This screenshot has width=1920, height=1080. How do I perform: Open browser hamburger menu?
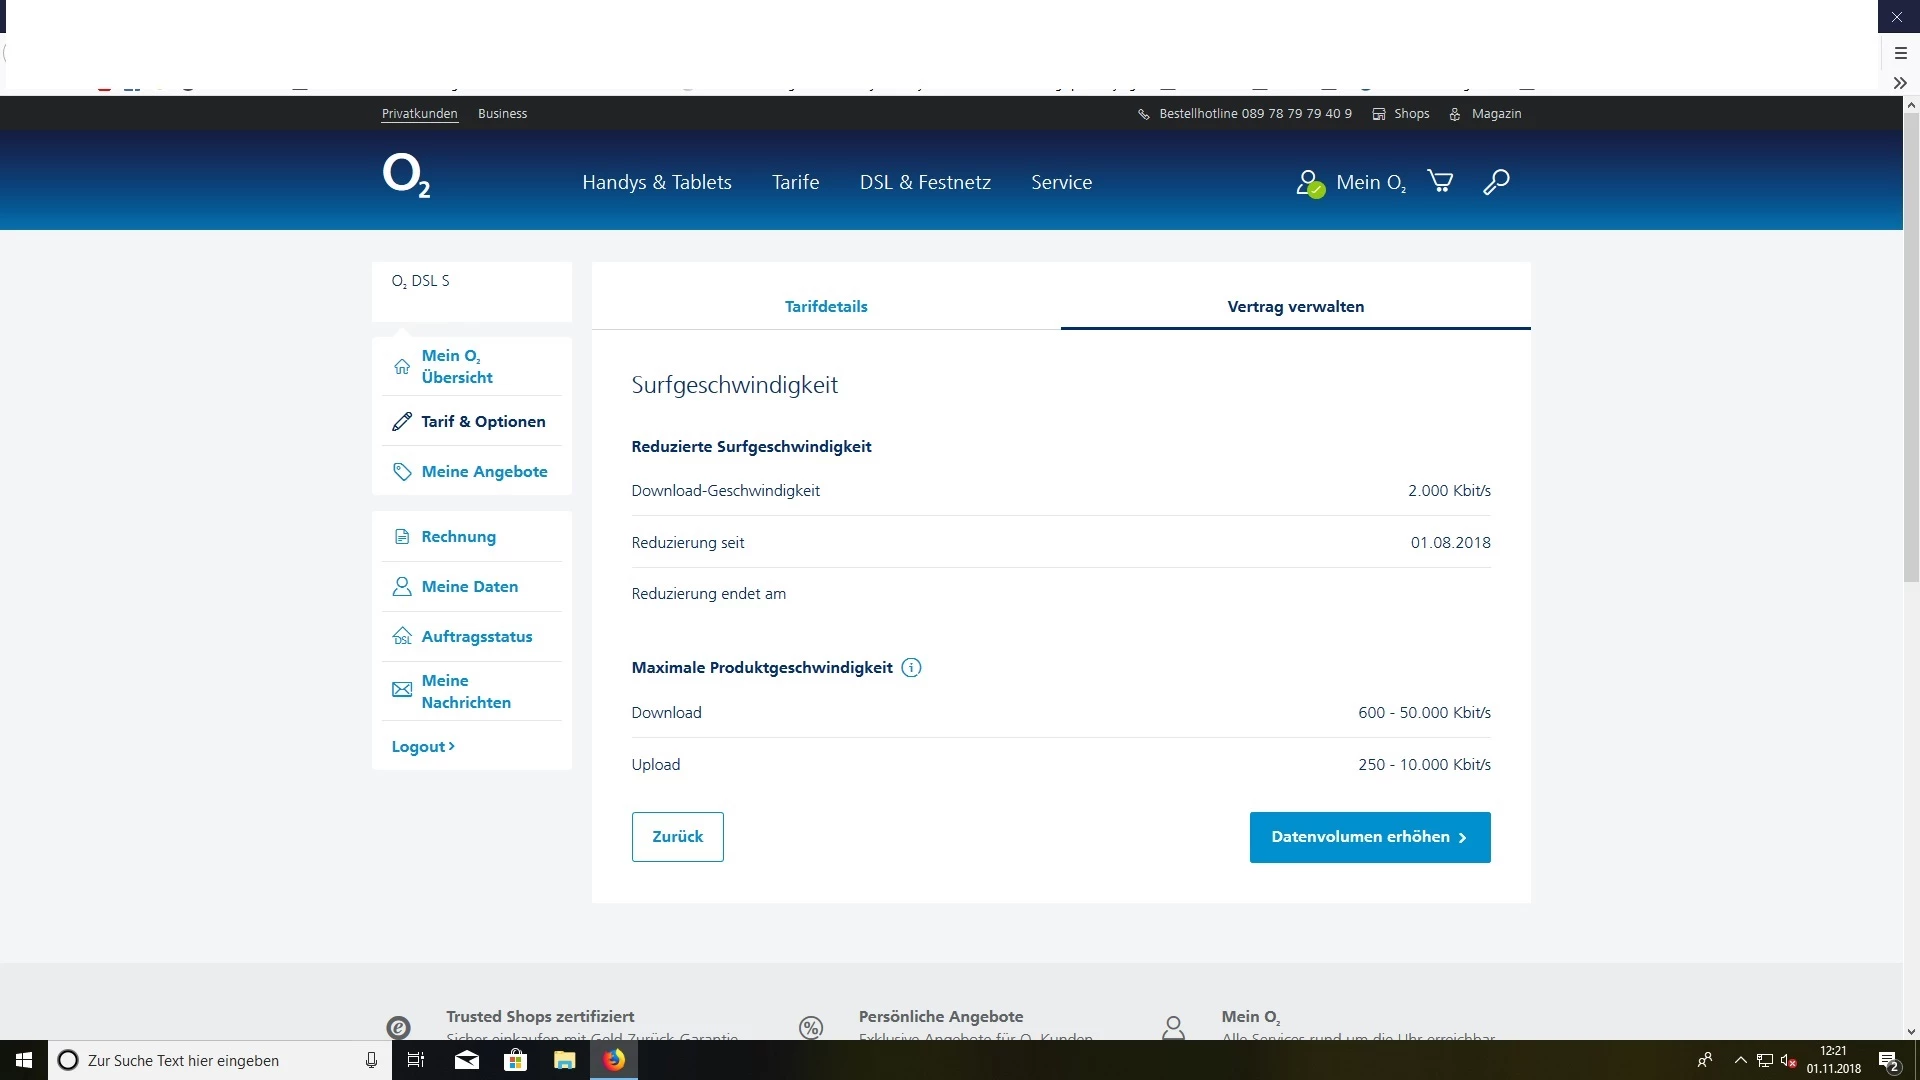[x=1901, y=53]
